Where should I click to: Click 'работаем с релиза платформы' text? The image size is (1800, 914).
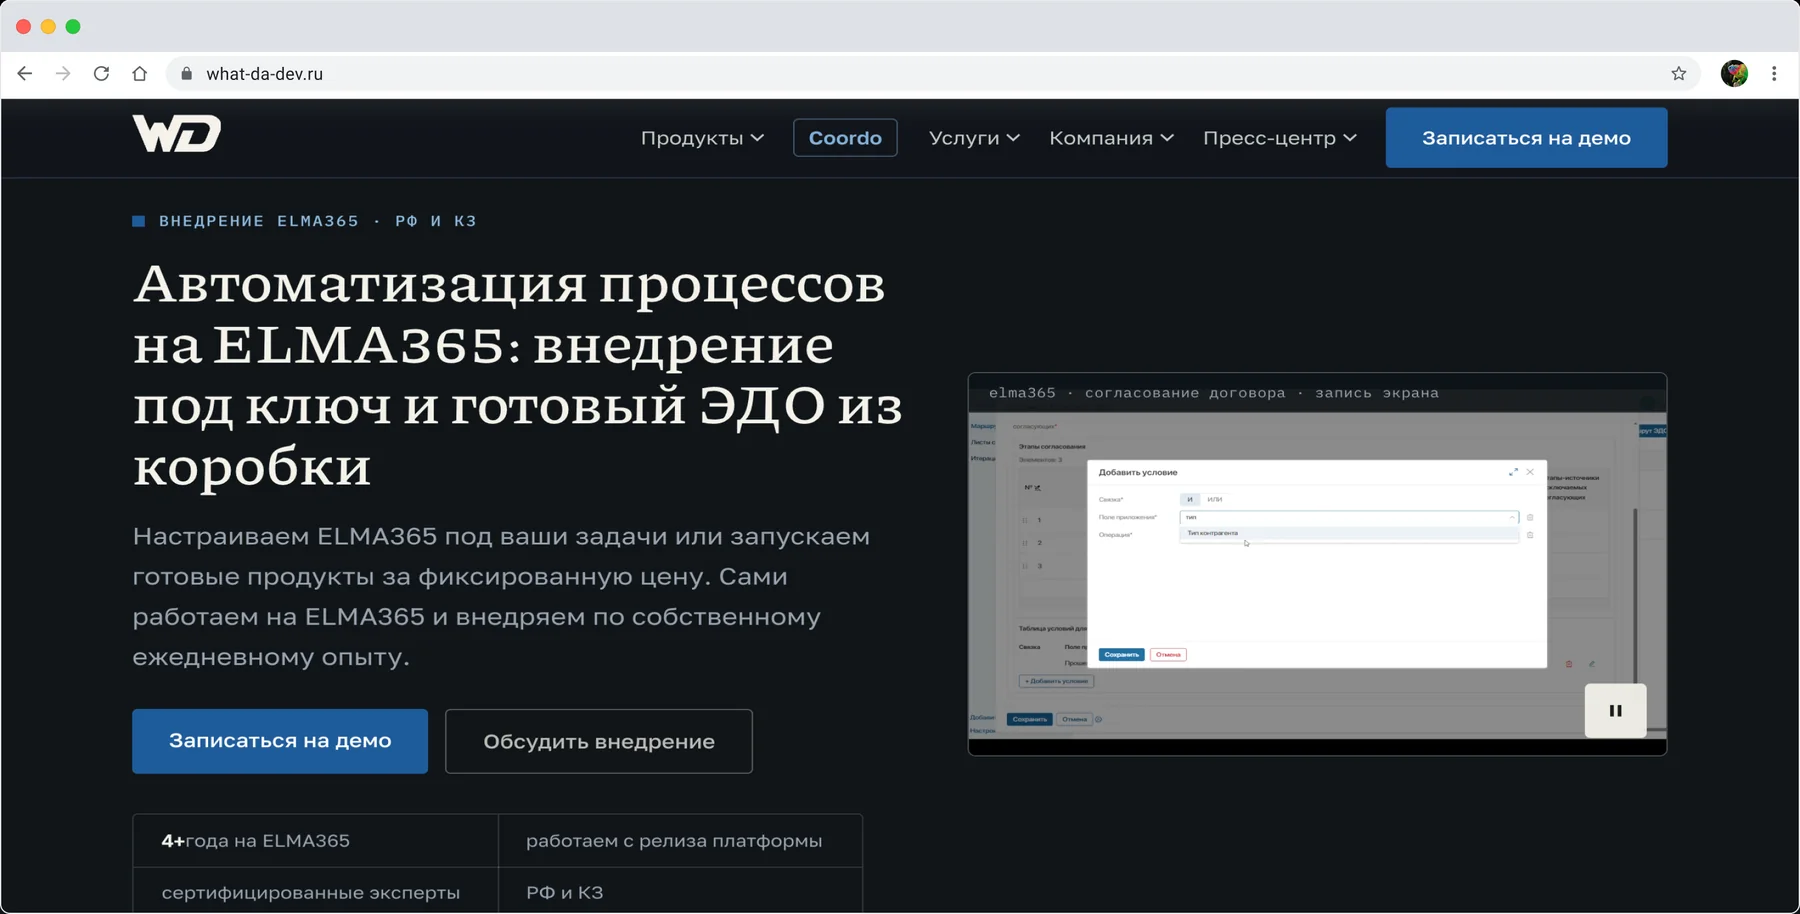click(674, 841)
